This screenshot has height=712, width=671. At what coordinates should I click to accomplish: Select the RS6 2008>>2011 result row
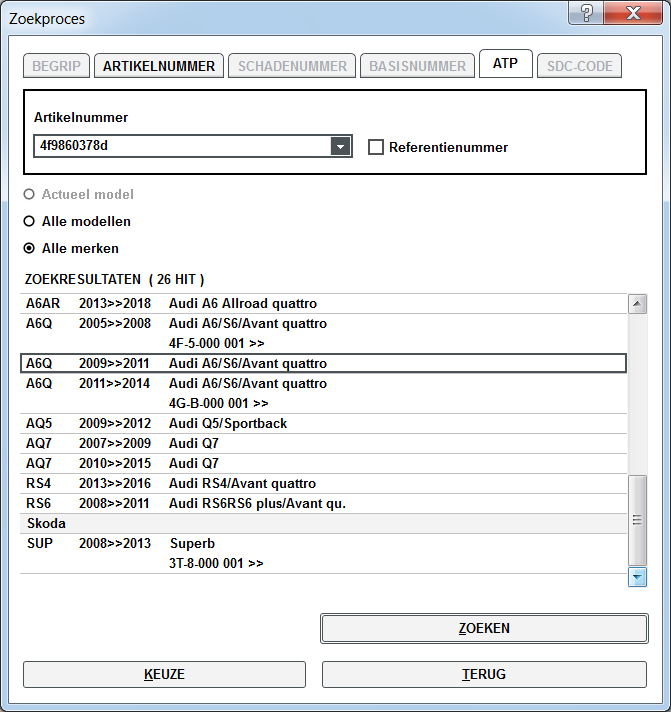point(323,503)
